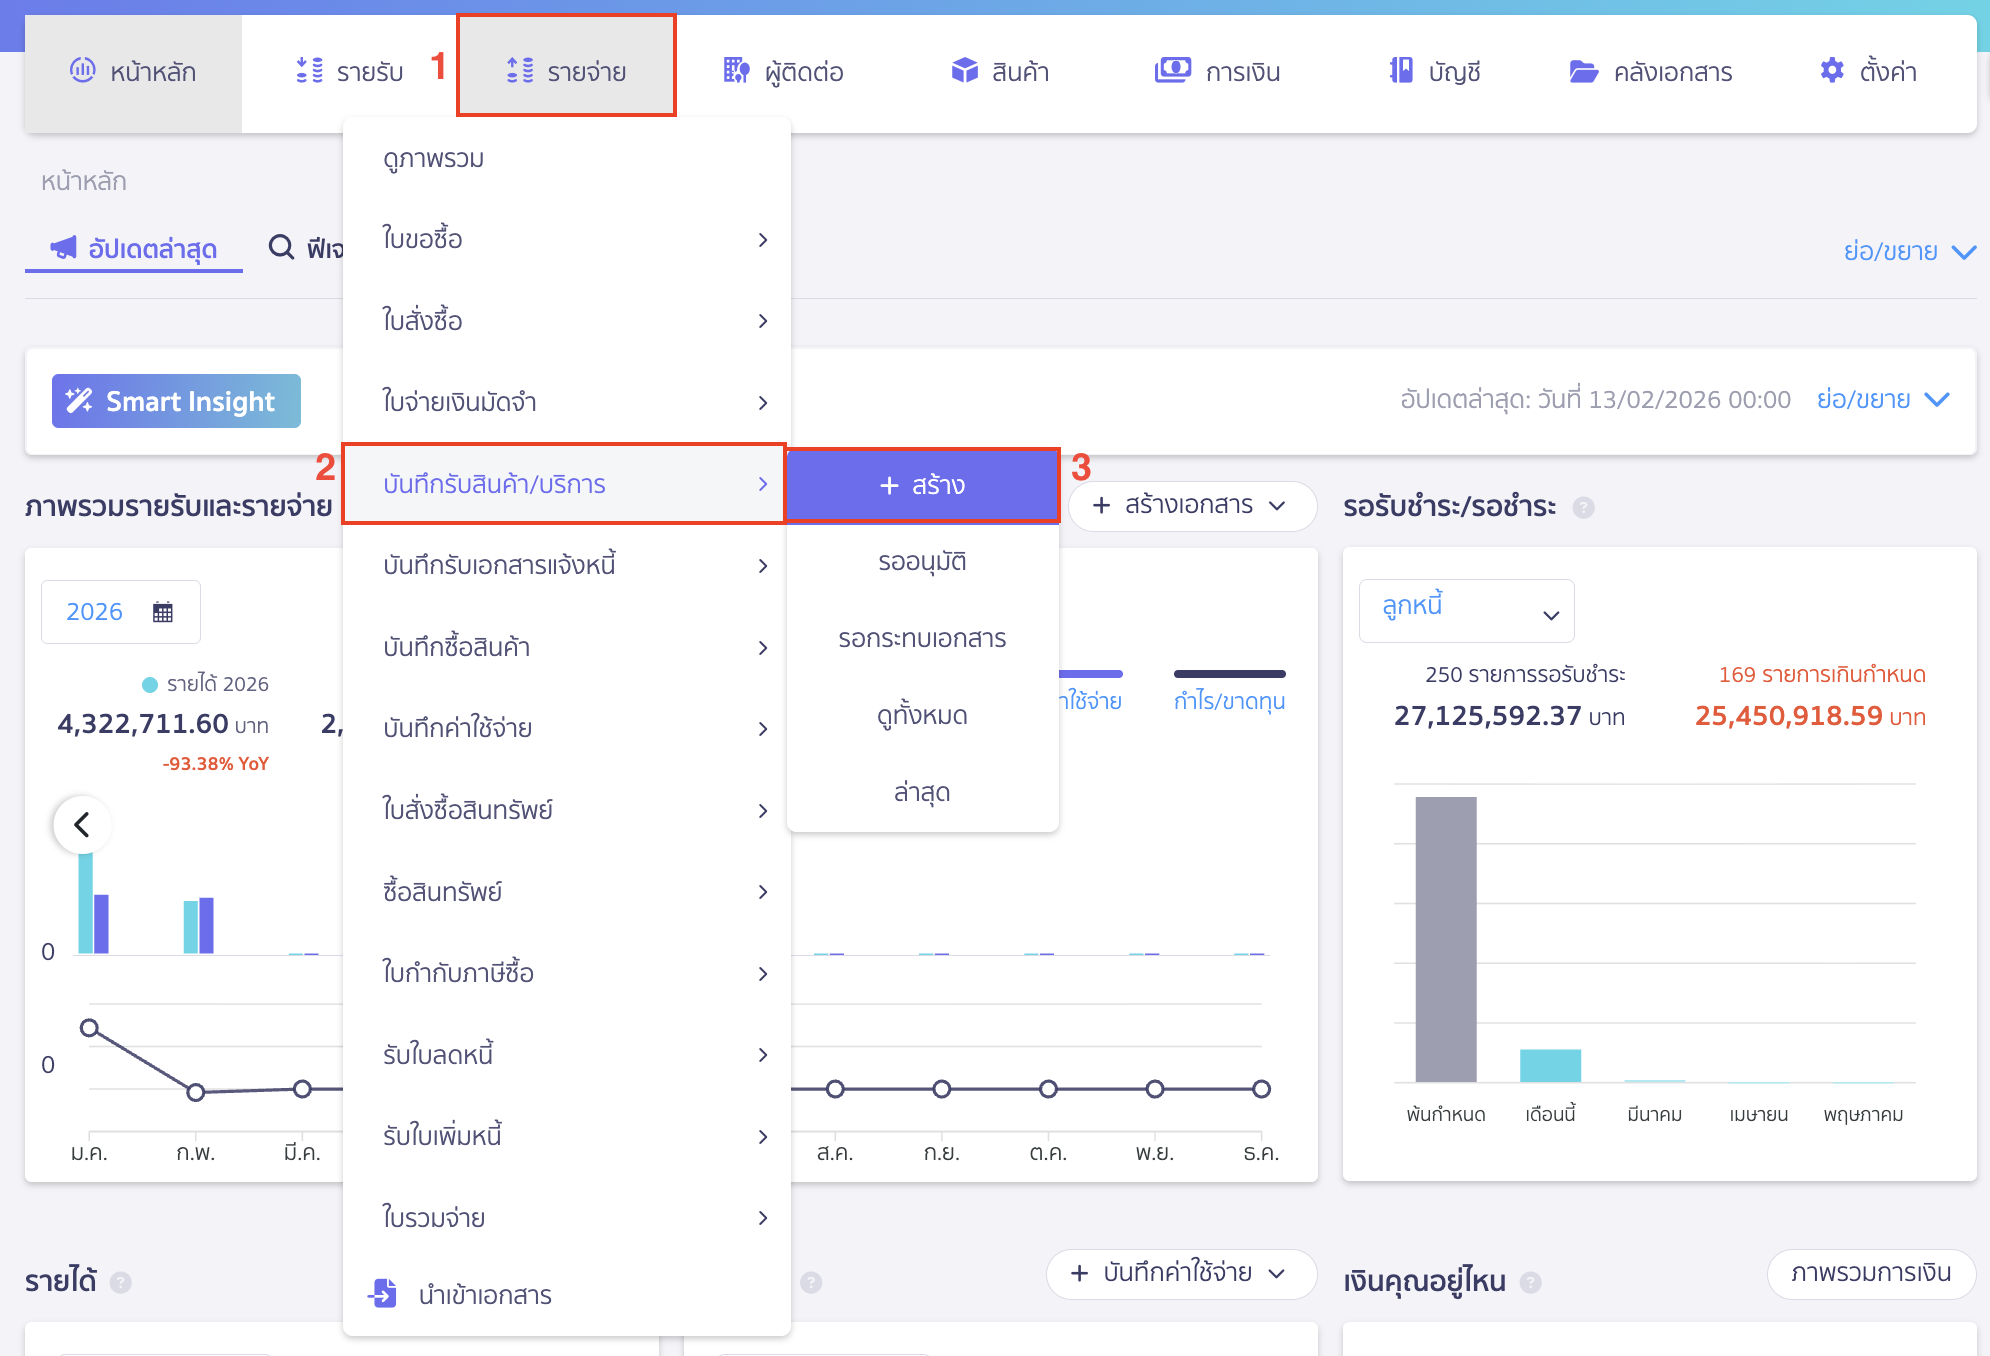Open the รายจ่าย menu

tap(567, 70)
